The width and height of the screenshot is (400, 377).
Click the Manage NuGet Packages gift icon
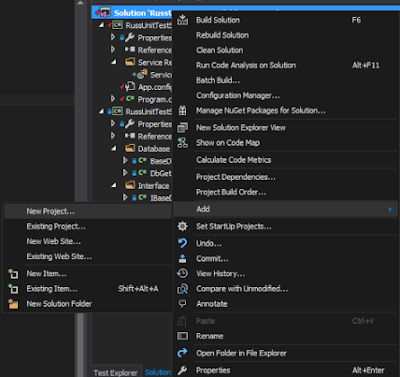182,110
